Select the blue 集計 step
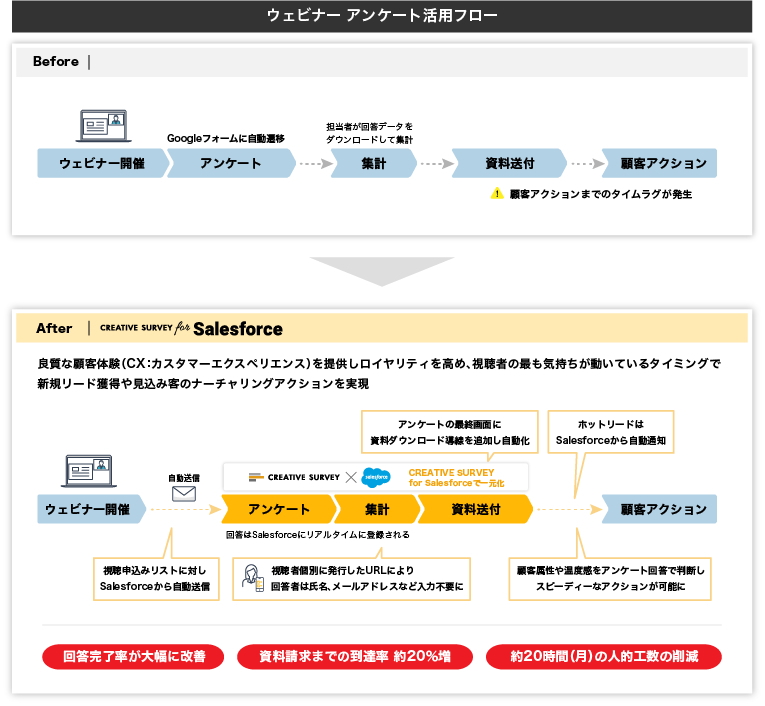Viewport: 765px width, 706px height. [x=374, y=163]
